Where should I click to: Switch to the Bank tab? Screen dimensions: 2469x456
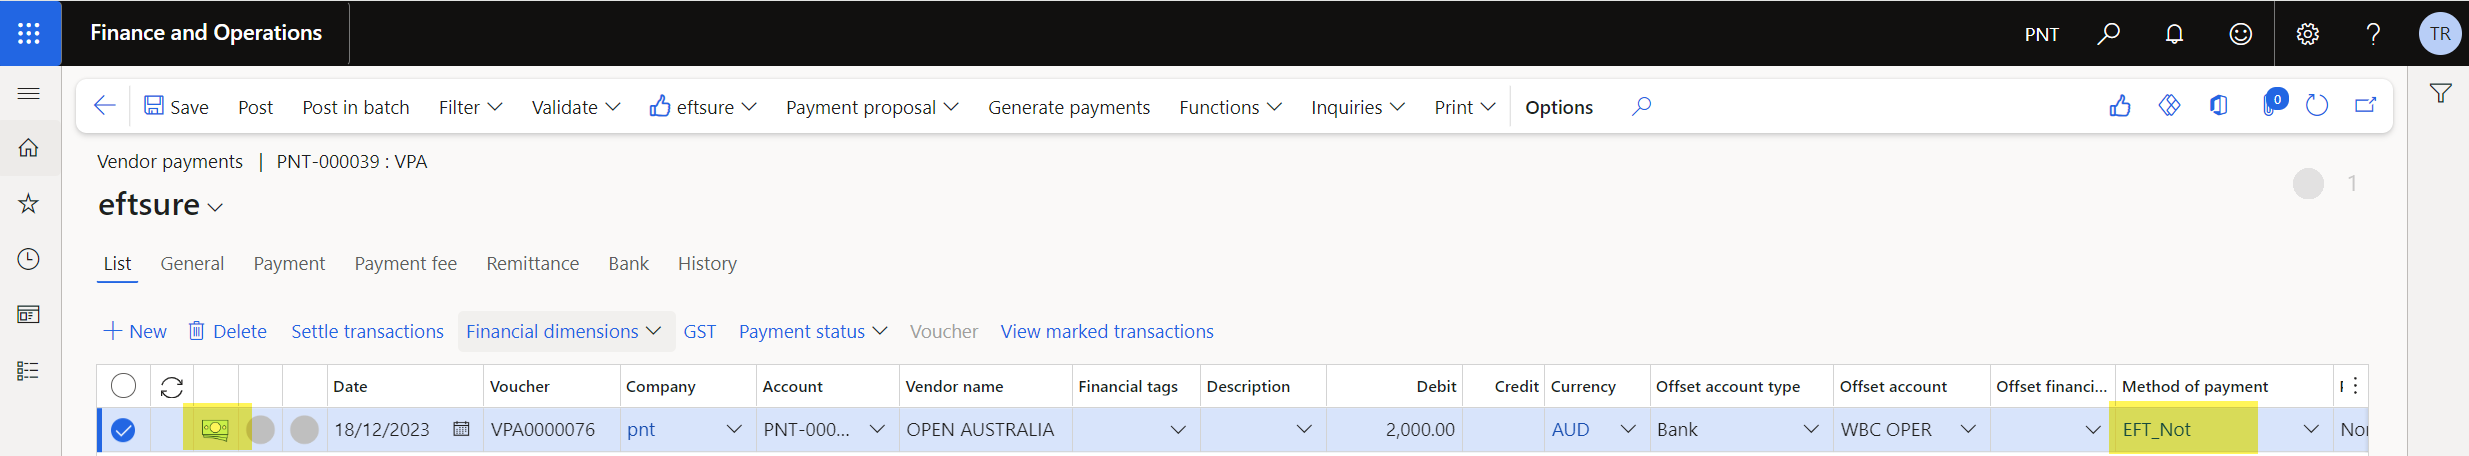pyautogui.click(x=628, y=264)
